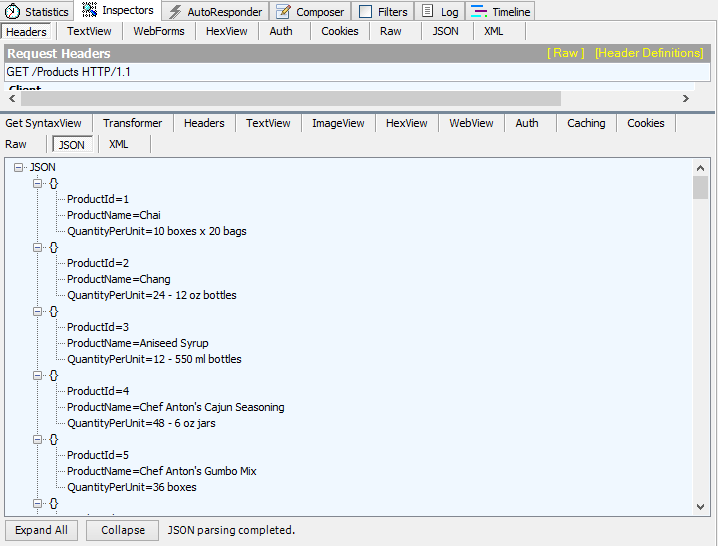Click the Log document icon
Screen dimensions: 718x546
tap(427, 12)
